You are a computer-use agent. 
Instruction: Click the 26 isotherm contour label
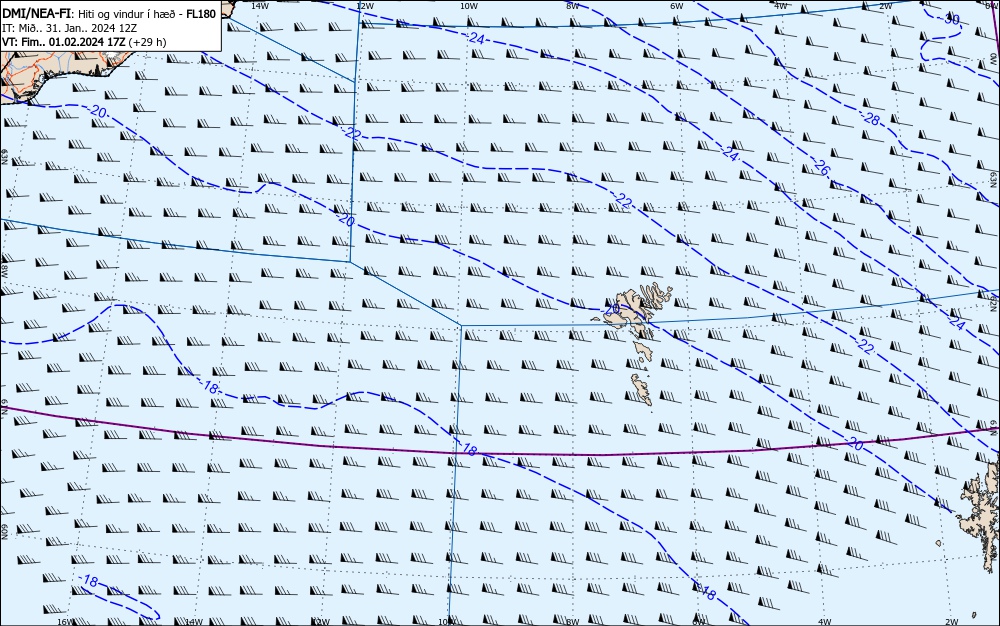click(822, 168)
